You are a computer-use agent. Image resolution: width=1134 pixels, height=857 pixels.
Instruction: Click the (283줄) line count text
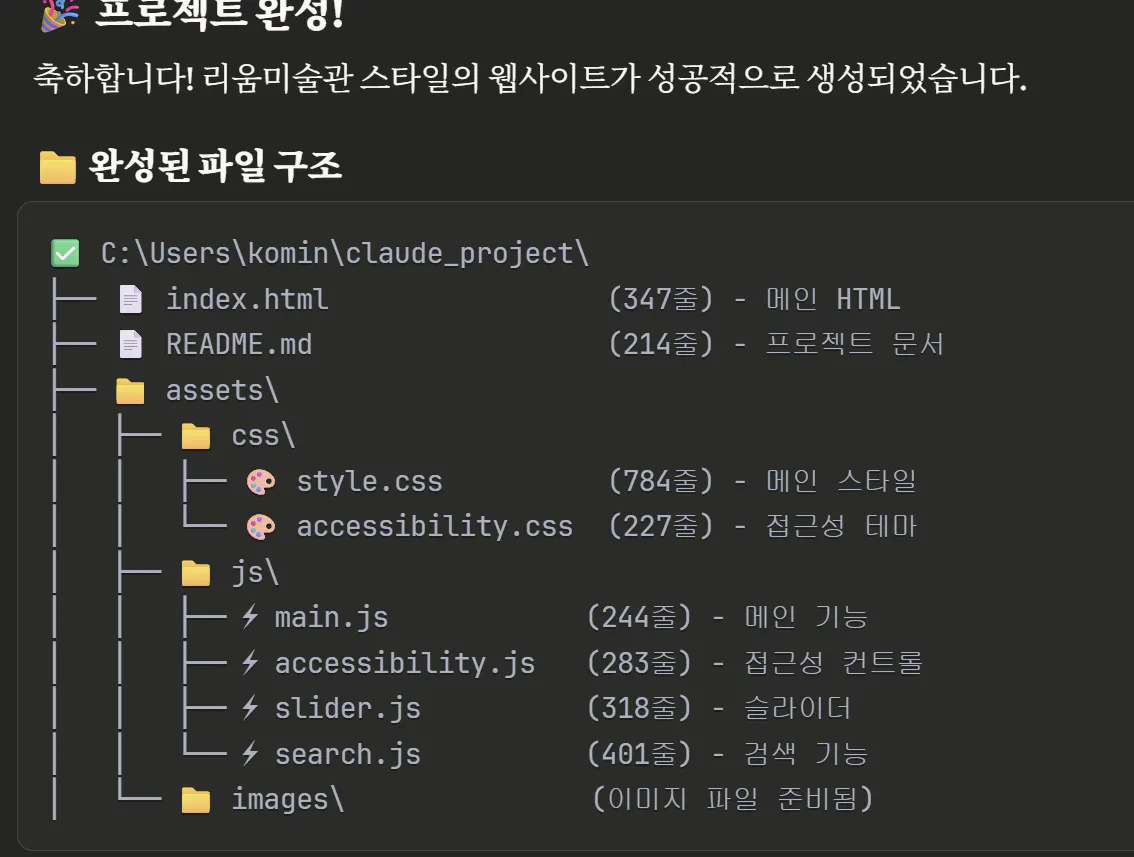click(639, 663)
